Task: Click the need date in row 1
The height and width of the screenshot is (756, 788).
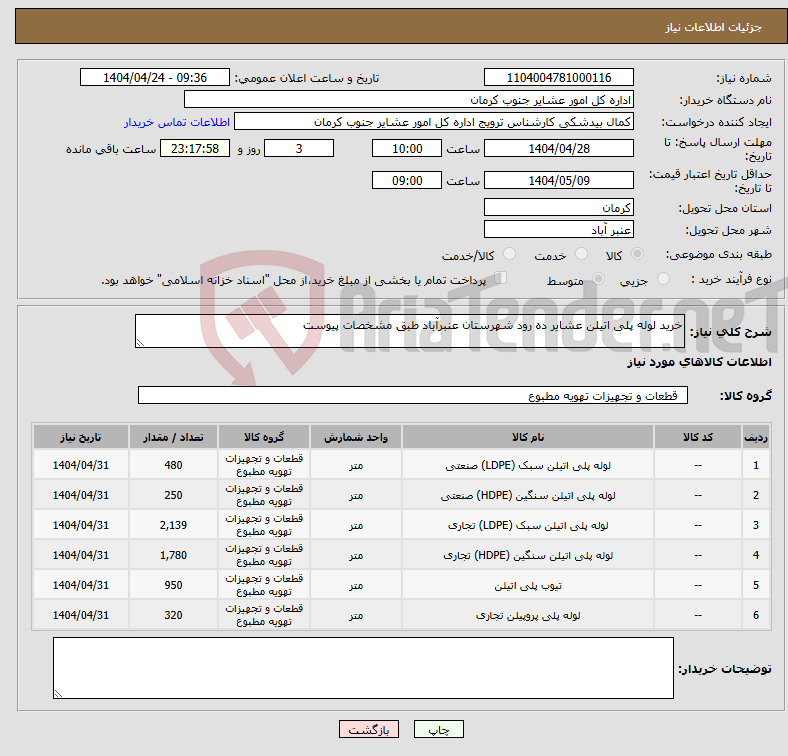Action: point(81,465)
